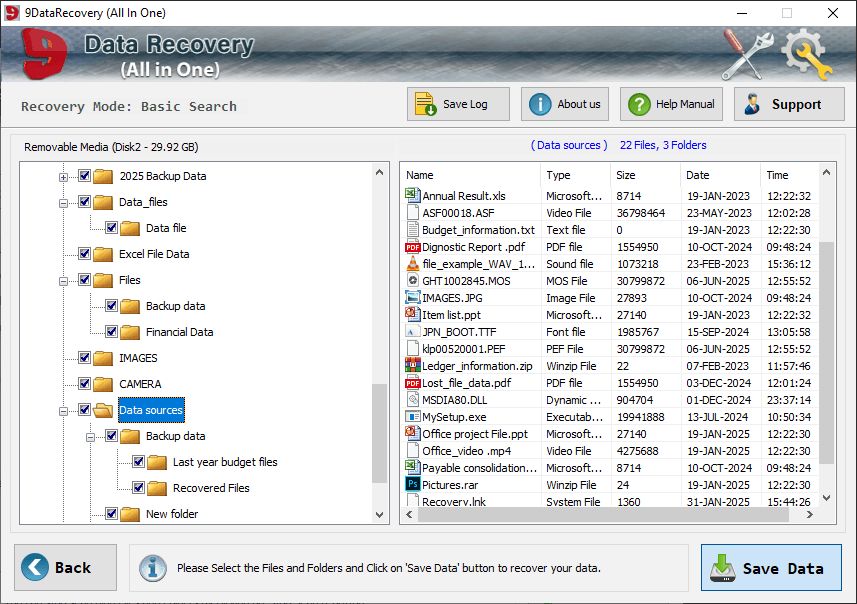Viewport: 857px width, 604px height.
Task: Uncheck the 2025 Backup Data checkbox
Action: 84,175
